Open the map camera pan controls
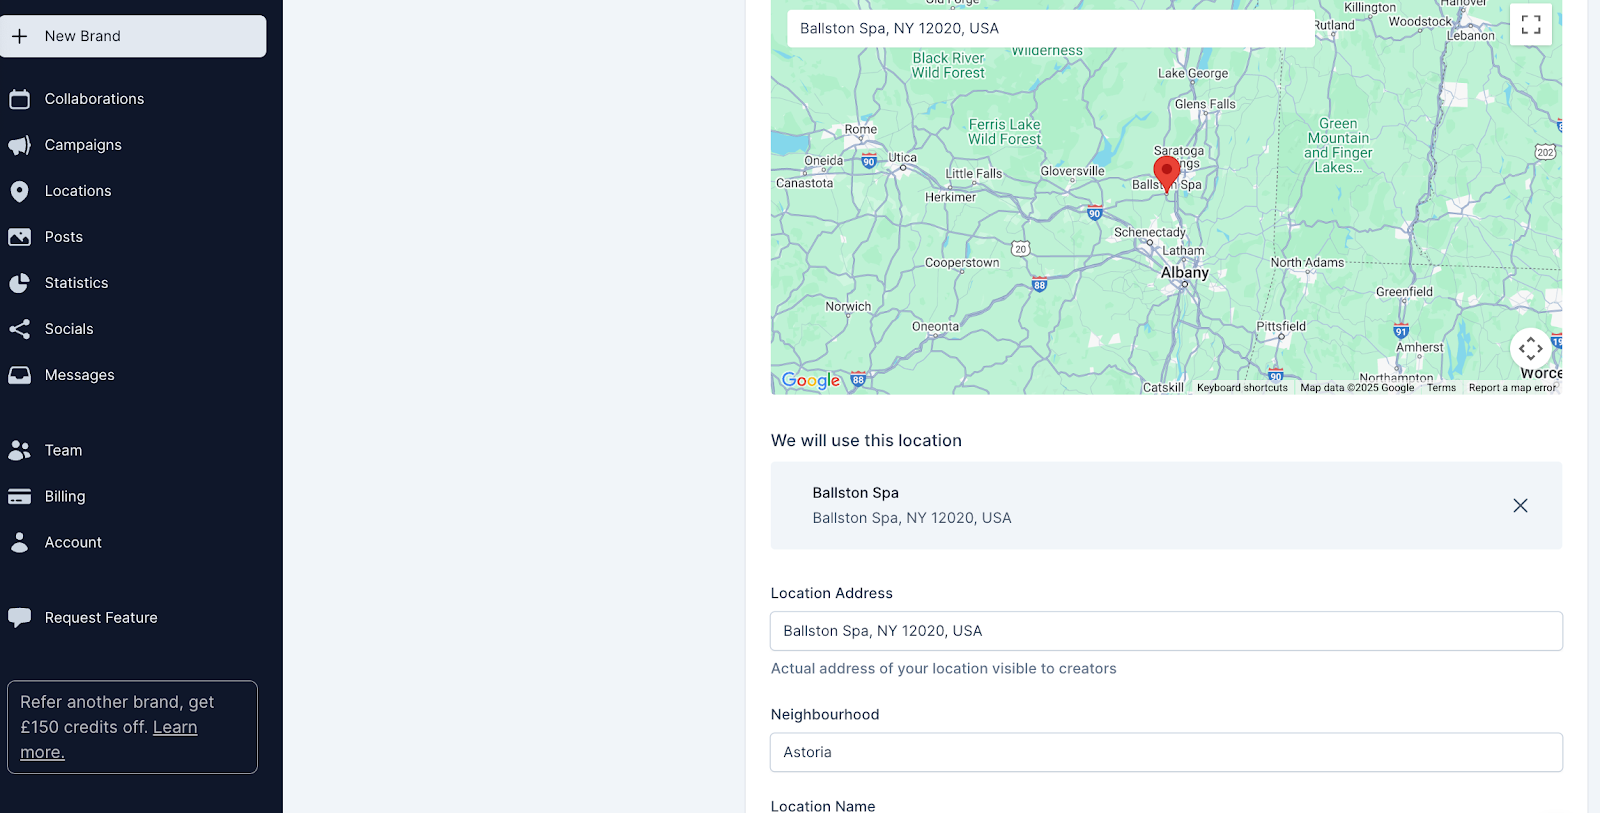The image size is (1600, 813). tap(1530, 348)
